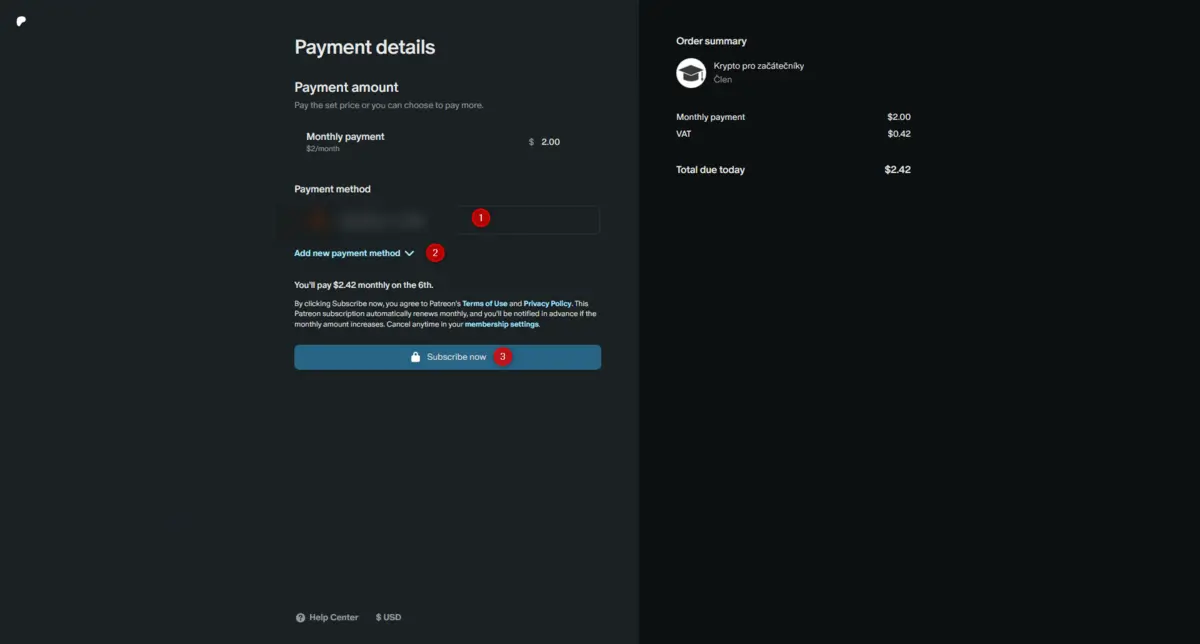Edit the monthly payment amount field

coord(550,142)
